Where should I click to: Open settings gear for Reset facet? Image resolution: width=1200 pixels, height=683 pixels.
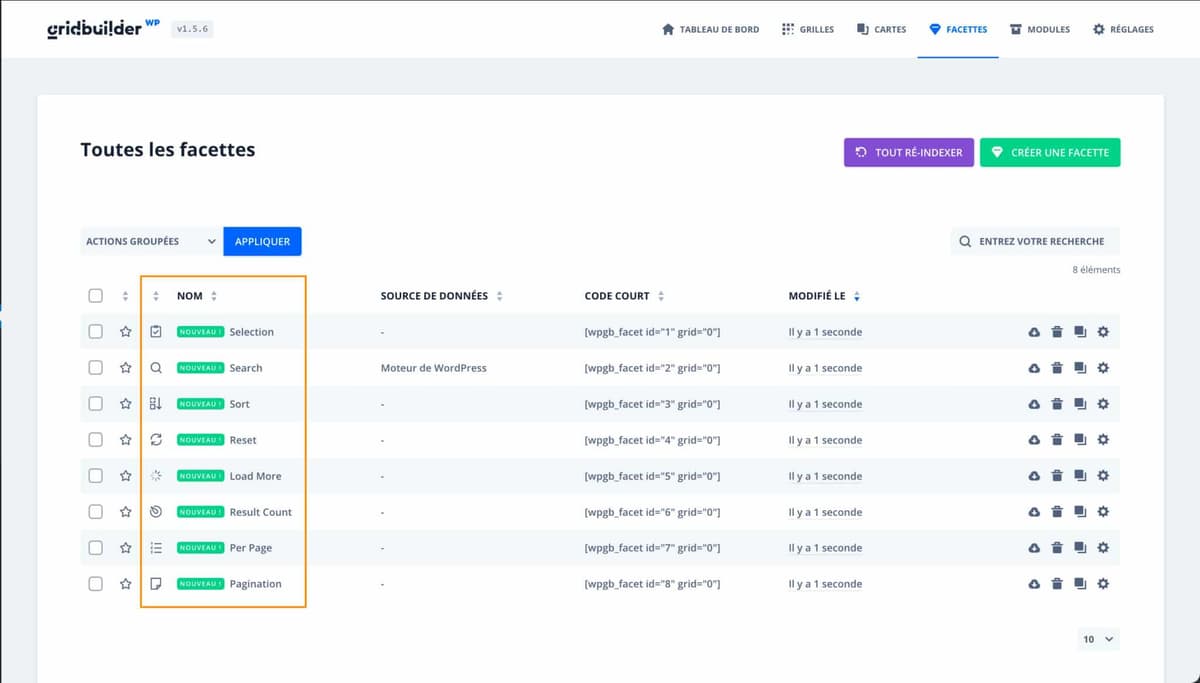tap(1103, 440)
